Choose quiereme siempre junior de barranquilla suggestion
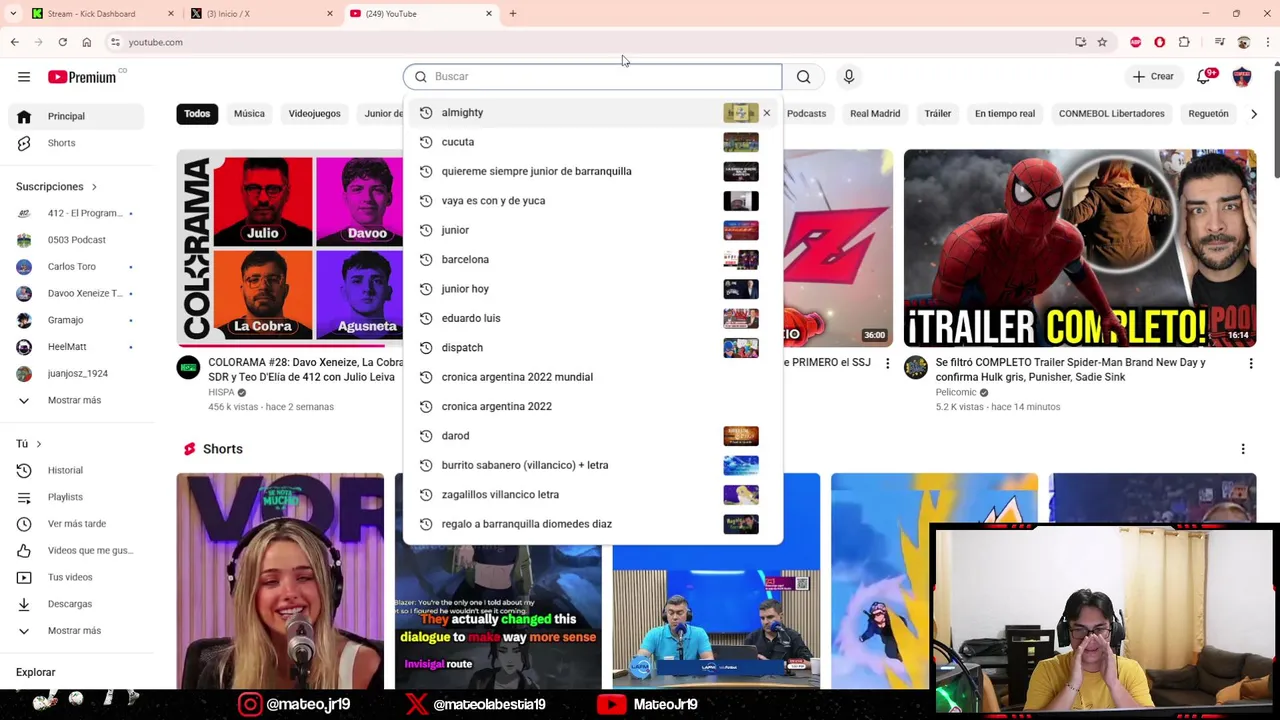Viewport: 1280px width, 720px height. pos(591,171)
